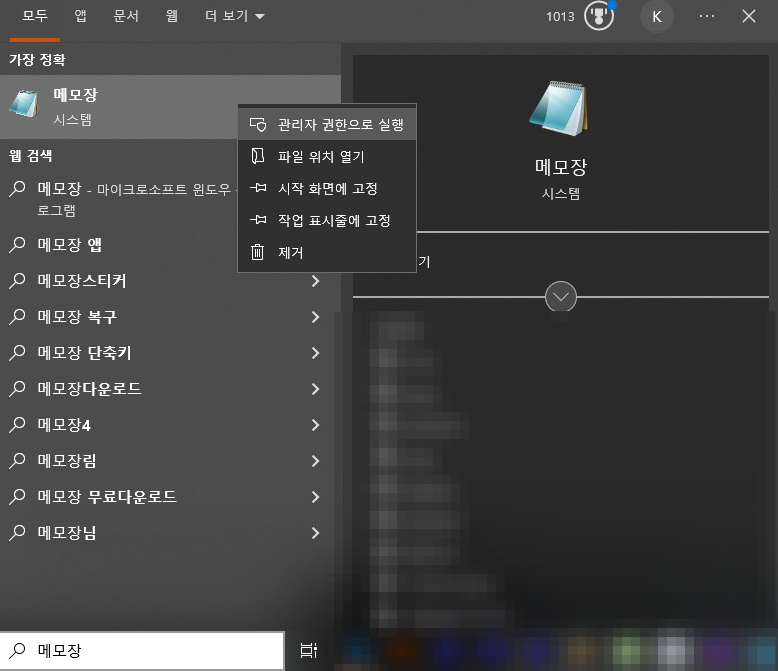This screenshot has height=671, width=778.
Task: Expand arrow next to 메모장 단축키
Action: click(316, 353)
